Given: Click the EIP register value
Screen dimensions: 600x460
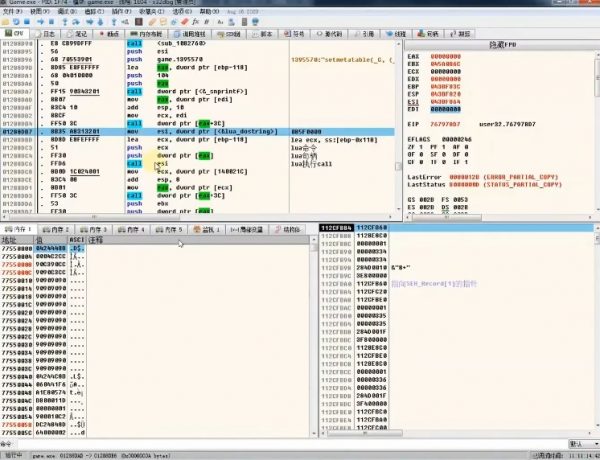Looking at the screenshot, I should (447, 124).
